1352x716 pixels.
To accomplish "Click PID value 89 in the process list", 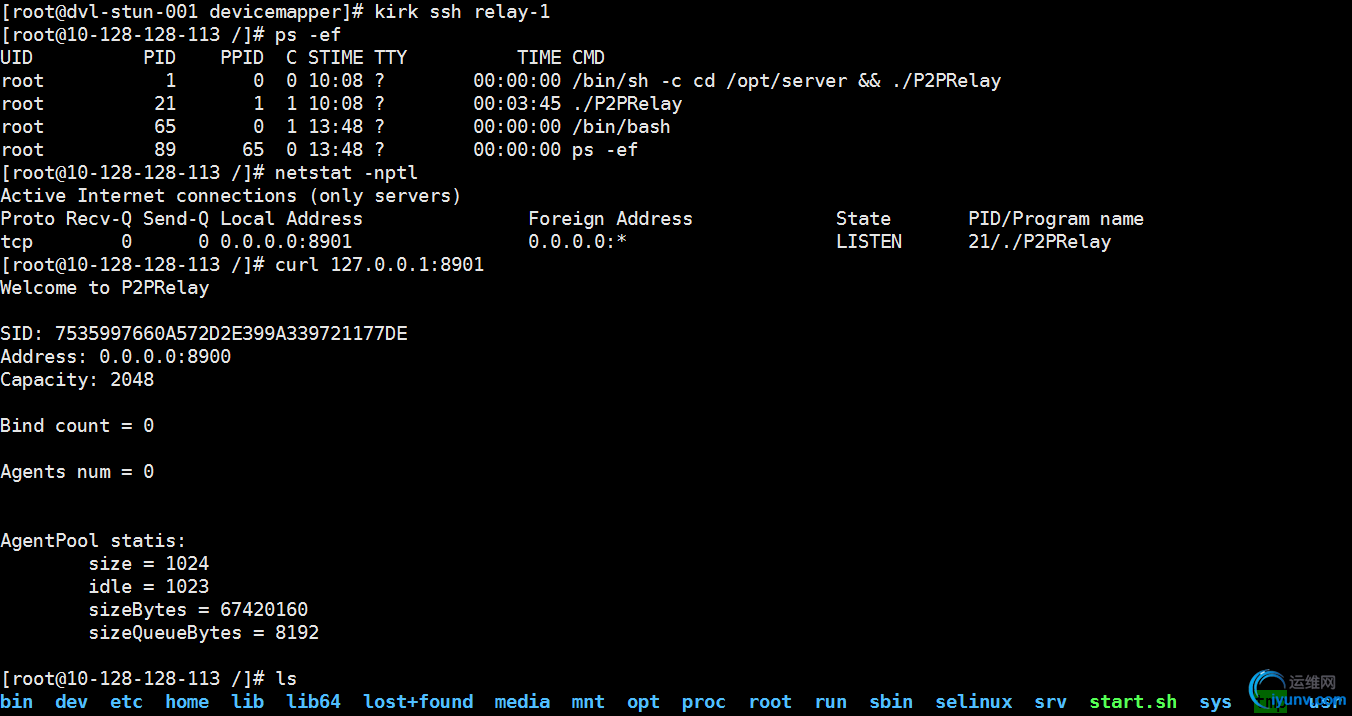I will point(165,150).
